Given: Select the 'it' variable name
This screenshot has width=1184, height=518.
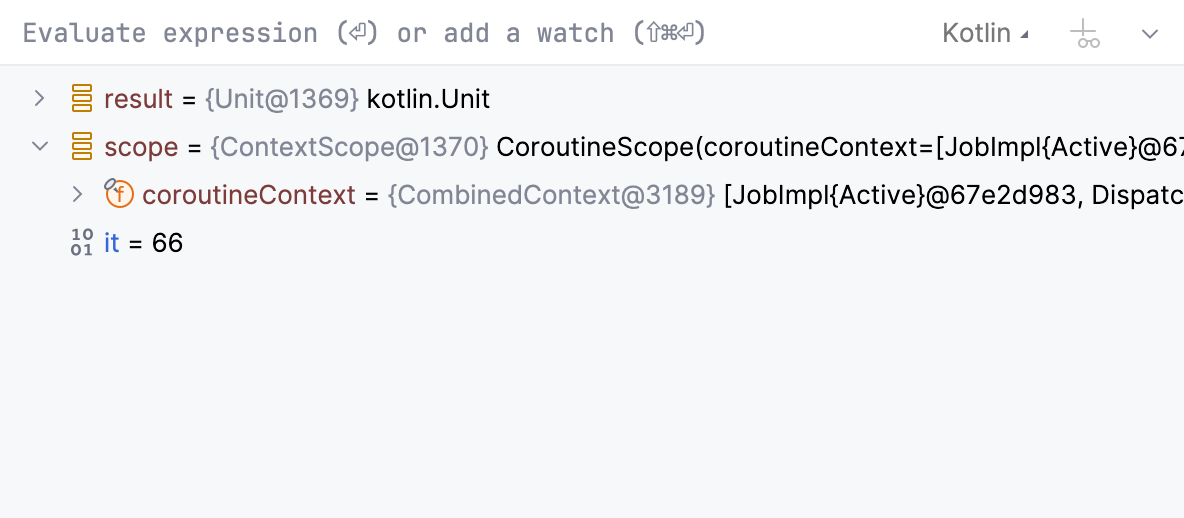Looking at the screenshot, I should [112, 243].
